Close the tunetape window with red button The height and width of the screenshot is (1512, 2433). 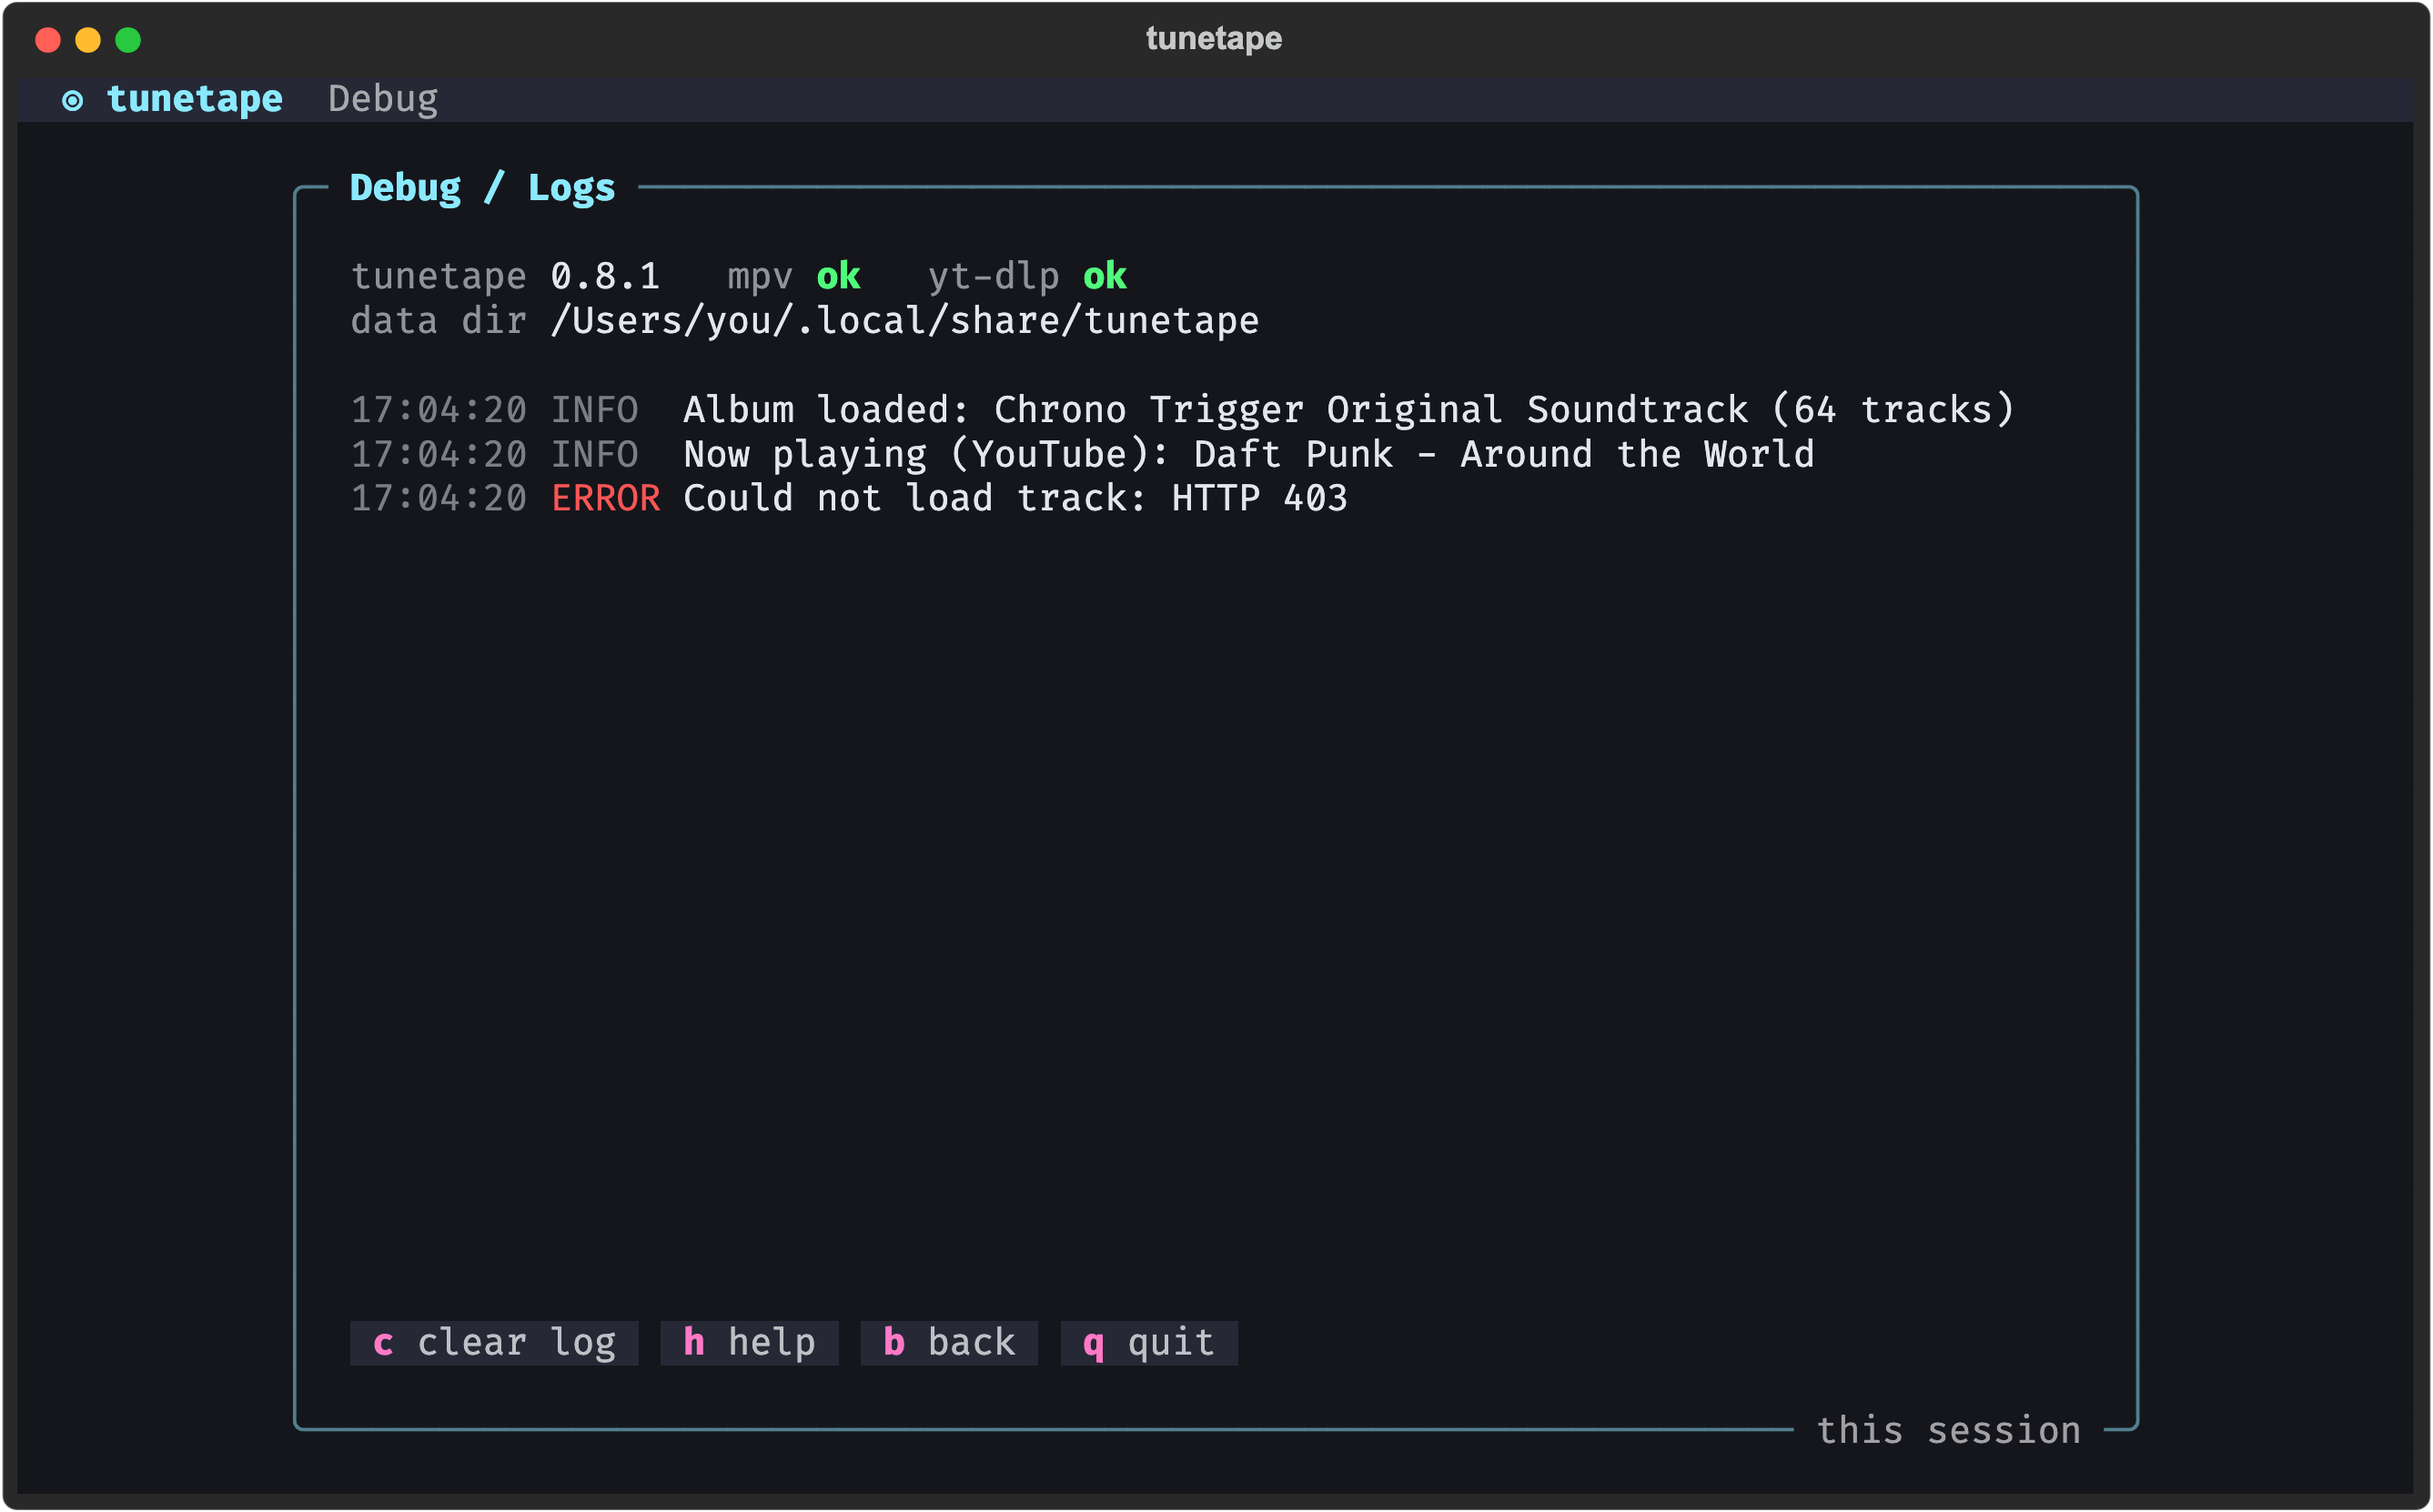48,40
